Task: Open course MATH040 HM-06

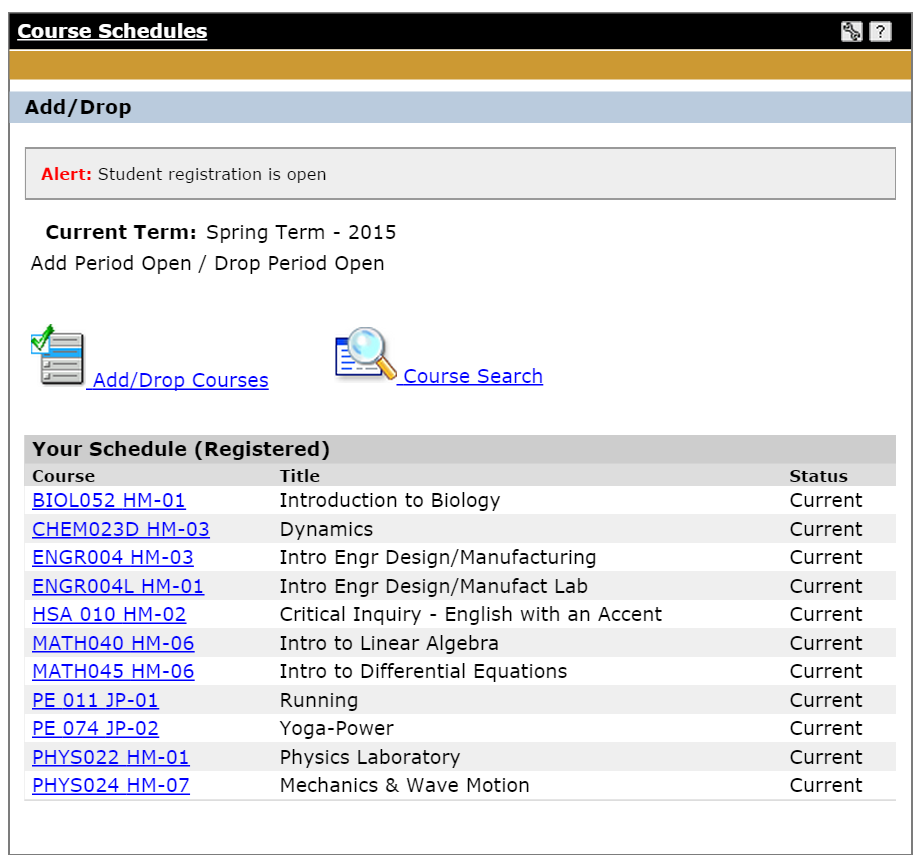Action: 113,643
